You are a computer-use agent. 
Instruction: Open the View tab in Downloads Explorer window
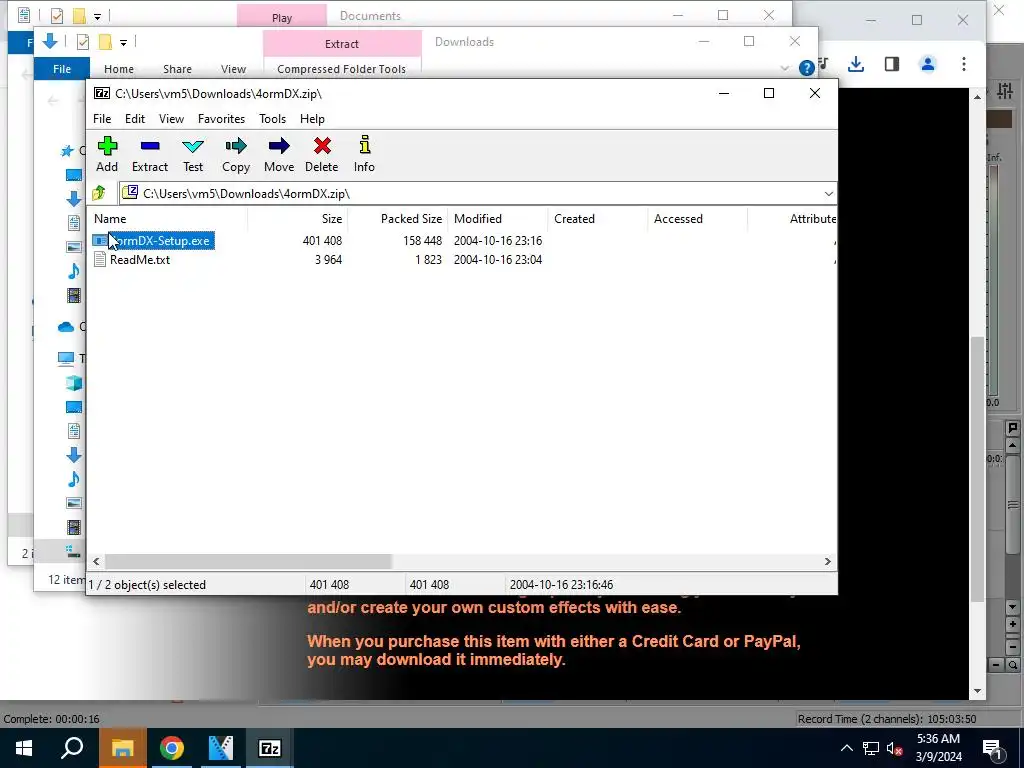tap(233, 69)
